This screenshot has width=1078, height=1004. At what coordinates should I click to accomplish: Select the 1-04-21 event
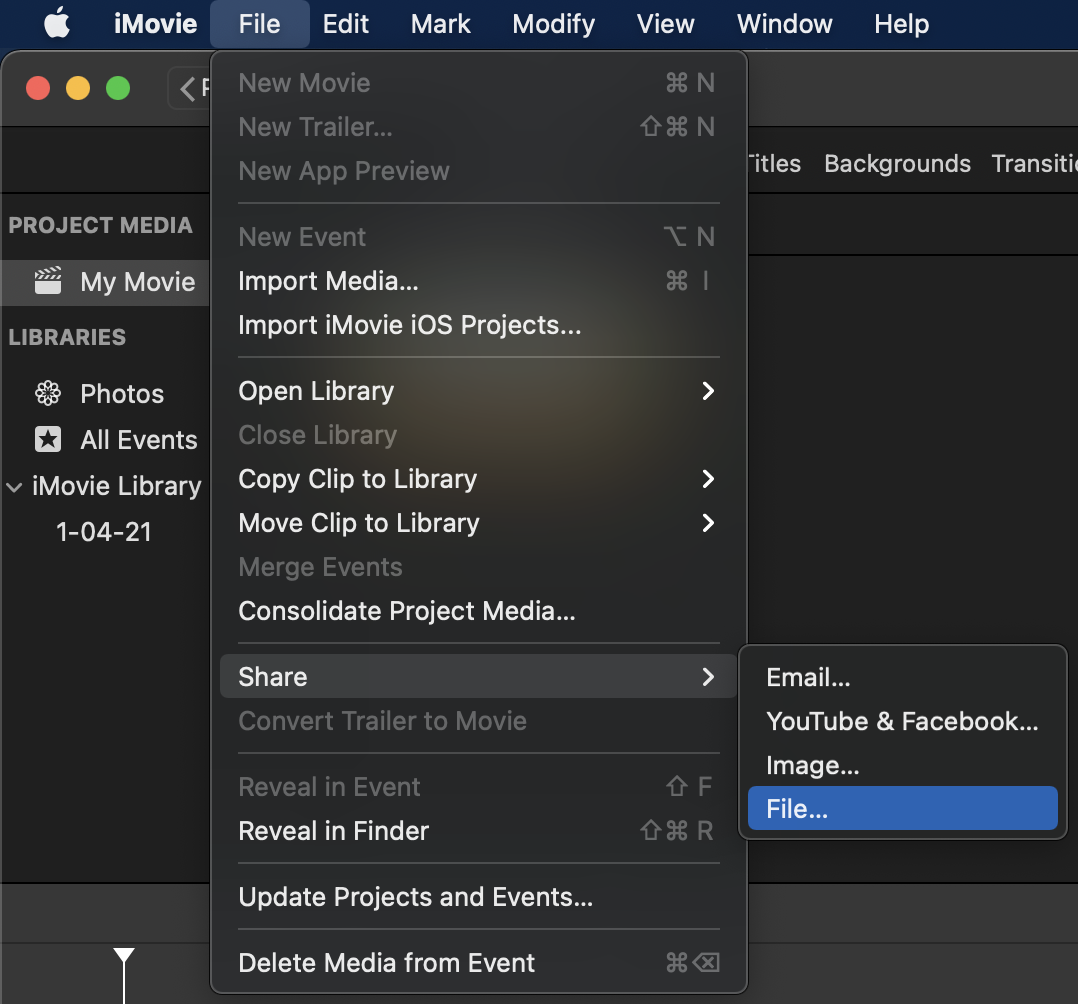pos(104,532)
